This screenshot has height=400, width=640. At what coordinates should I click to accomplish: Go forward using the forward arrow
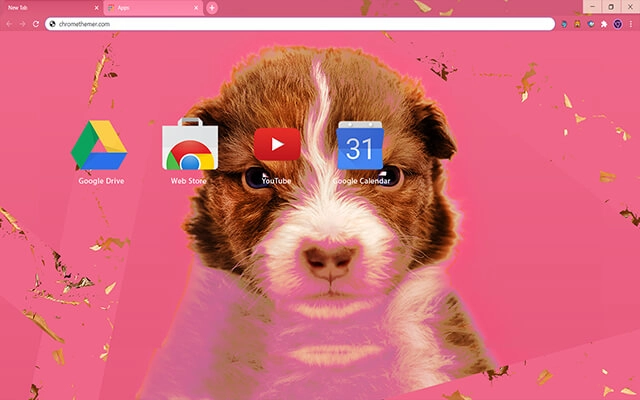pos(22,24)
